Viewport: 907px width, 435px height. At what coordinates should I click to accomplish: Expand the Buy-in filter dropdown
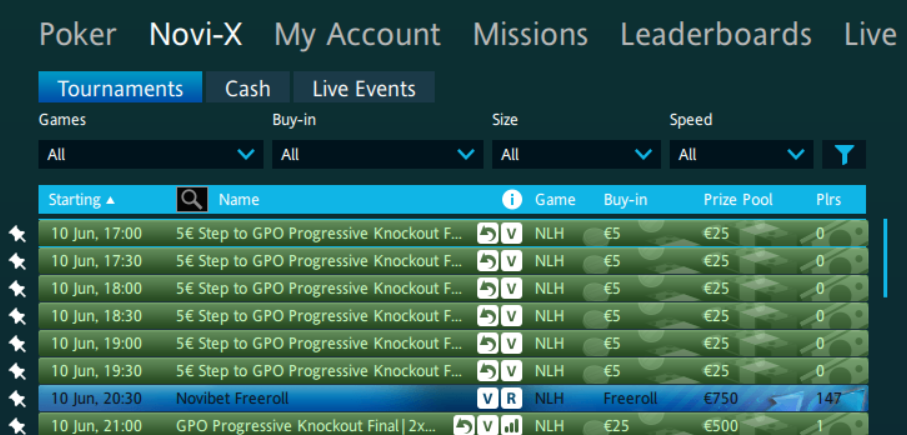coord(377,155)
